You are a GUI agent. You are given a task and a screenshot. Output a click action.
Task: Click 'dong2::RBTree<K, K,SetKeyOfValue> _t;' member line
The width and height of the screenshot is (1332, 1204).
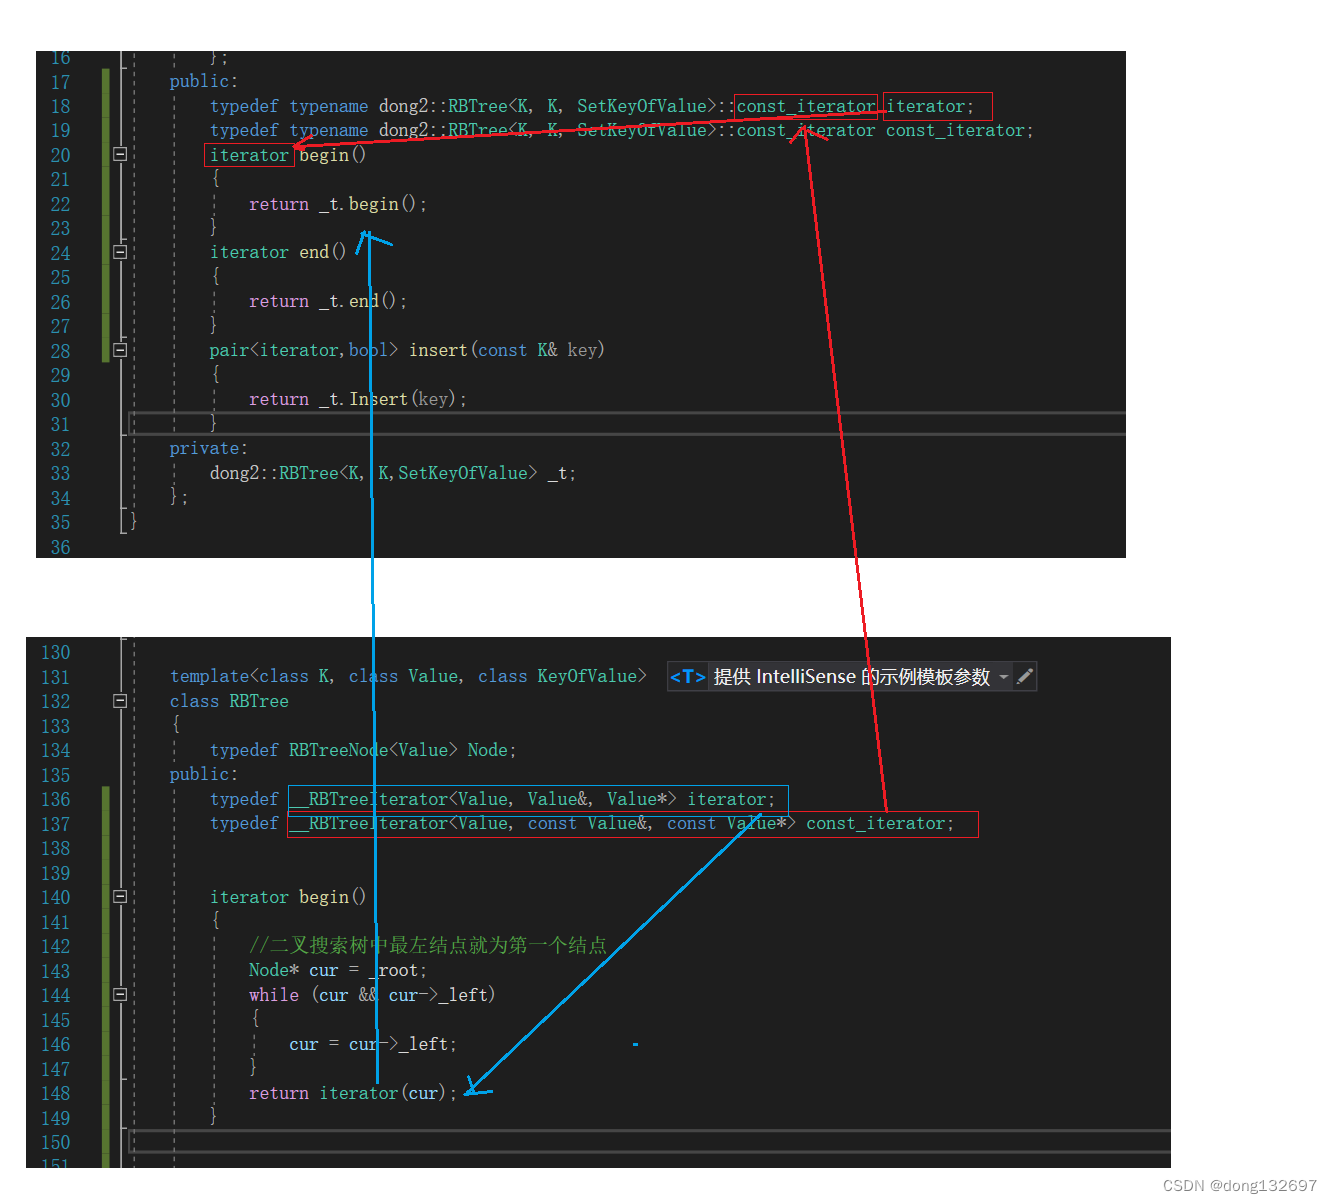tap(392, 473)
